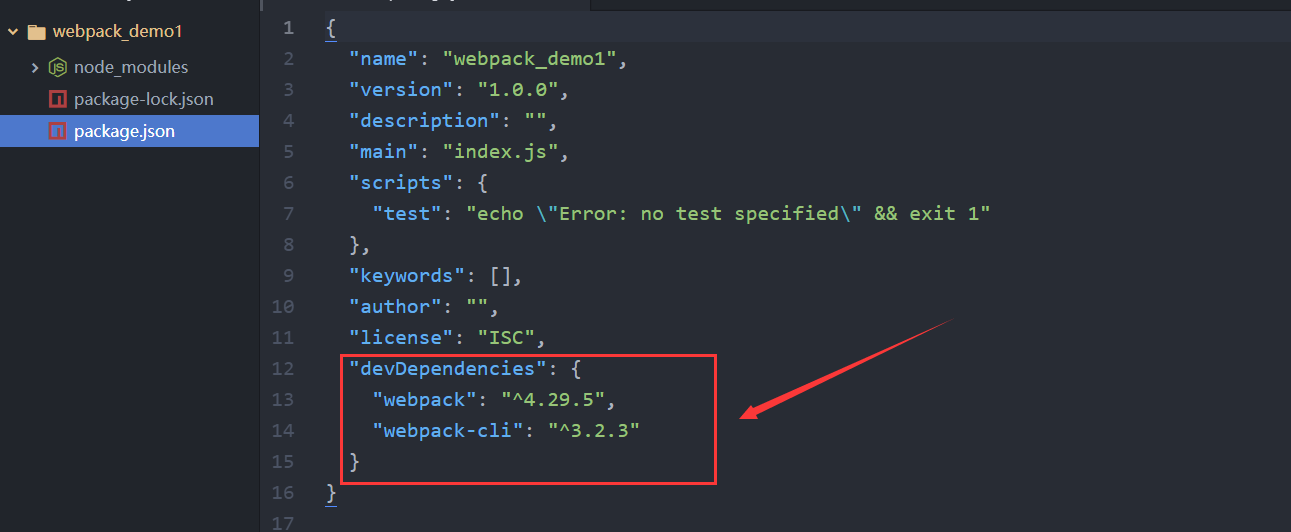Image resolution: width=1291 pixels, height=532 pixels.
Task: Click the echo Error test script string
Action: [728, 214]
